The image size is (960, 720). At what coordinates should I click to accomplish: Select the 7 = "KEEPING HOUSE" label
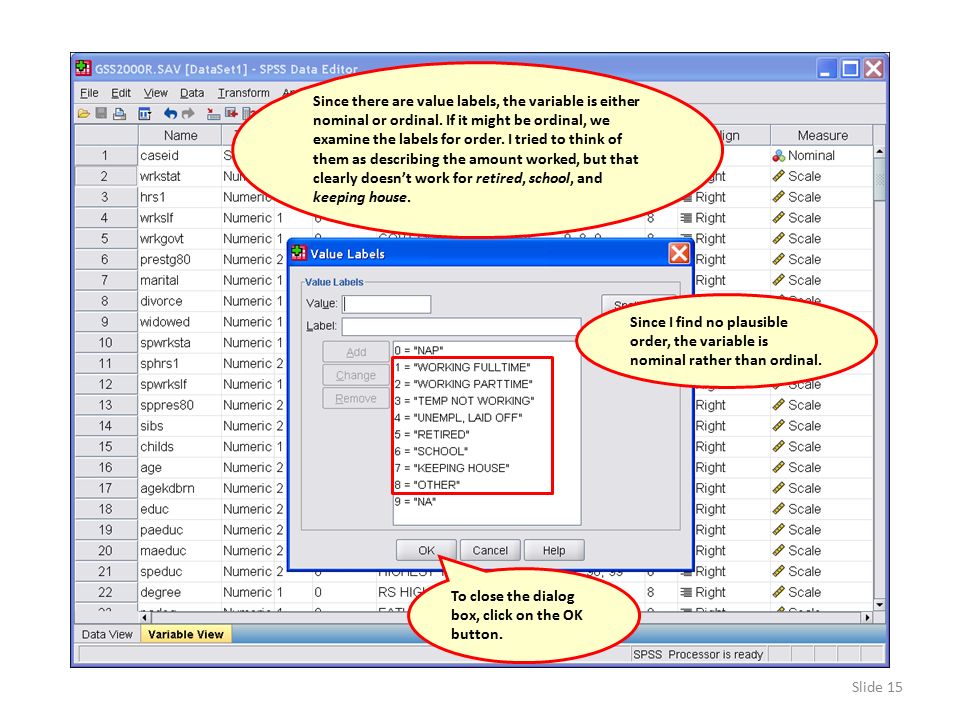452,468
